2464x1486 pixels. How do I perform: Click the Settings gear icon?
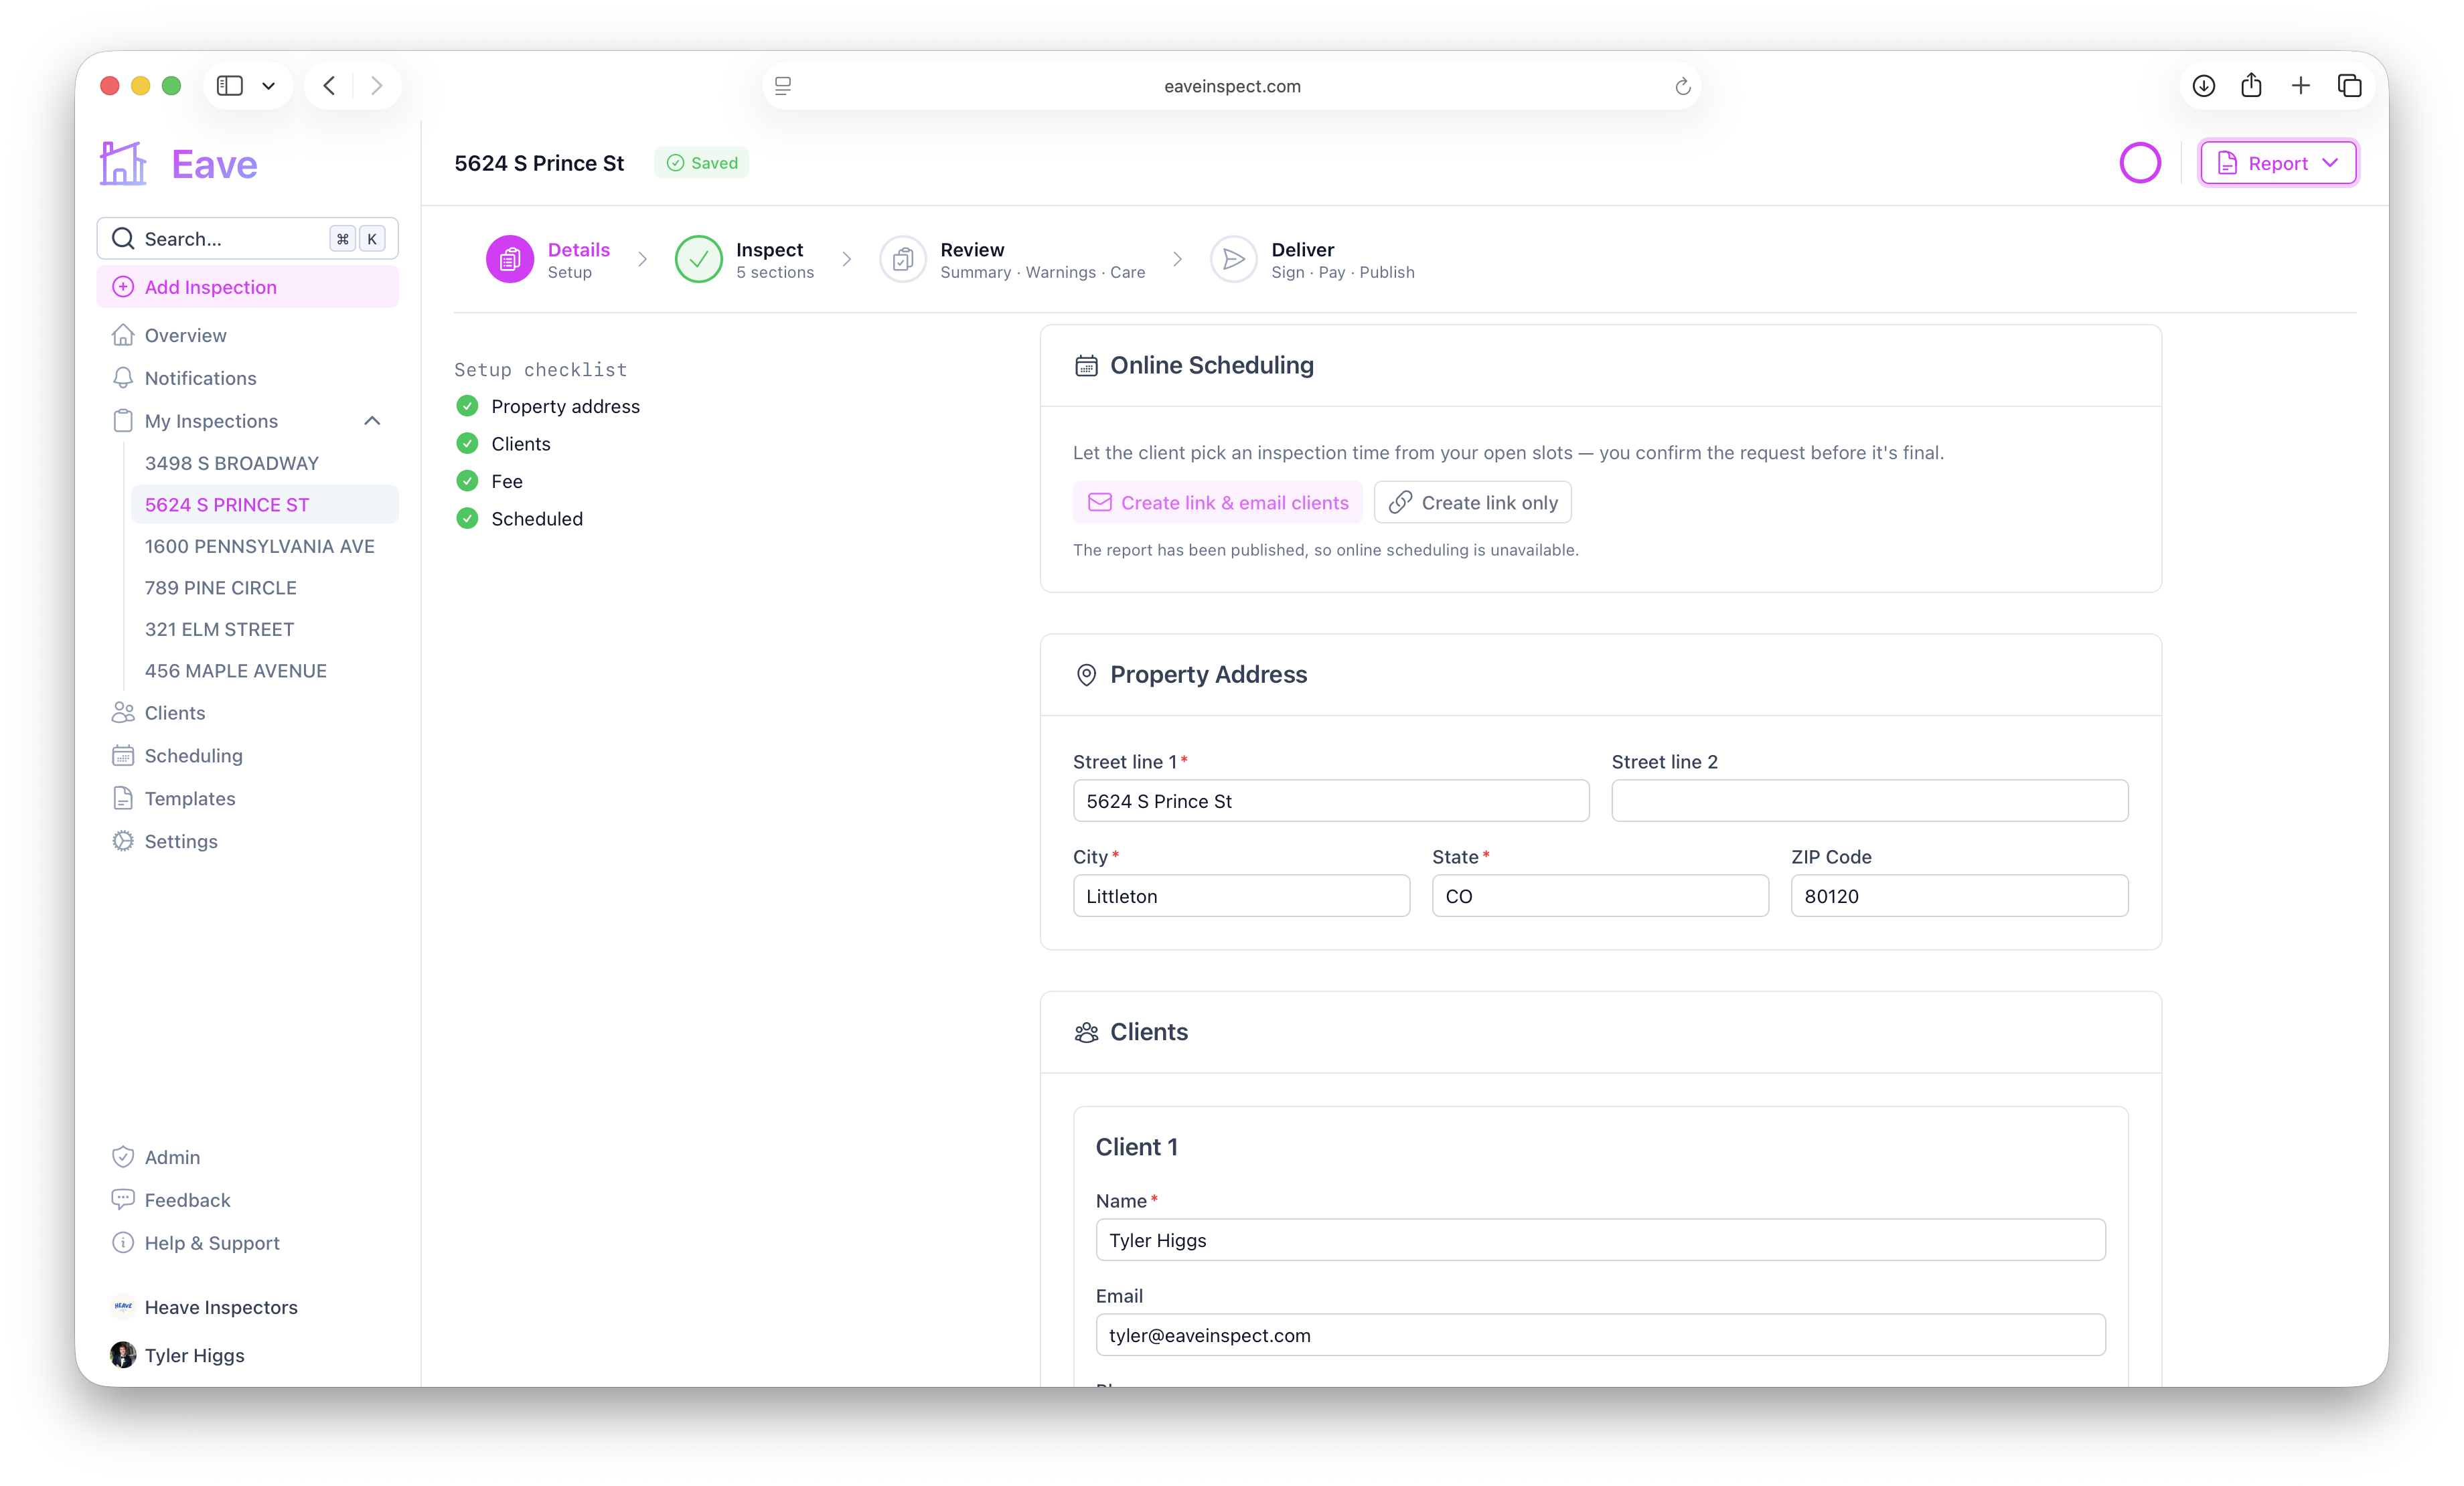point(123,842)
